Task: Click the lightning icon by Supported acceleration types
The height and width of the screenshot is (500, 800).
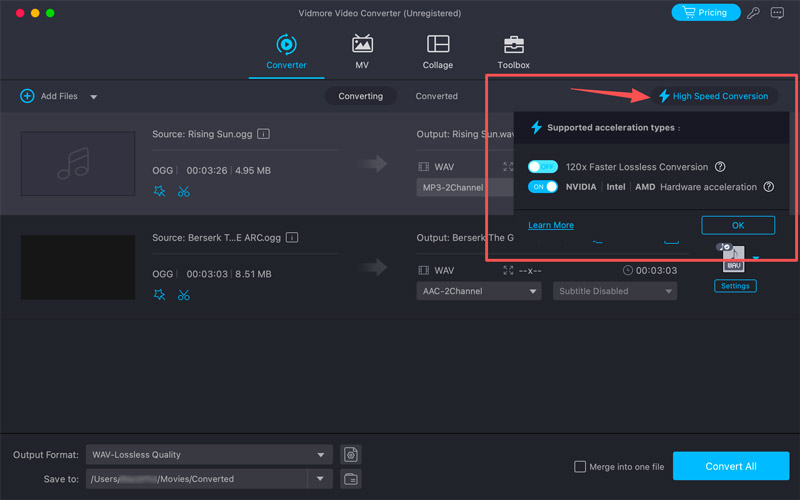Action: click(536, 127)
